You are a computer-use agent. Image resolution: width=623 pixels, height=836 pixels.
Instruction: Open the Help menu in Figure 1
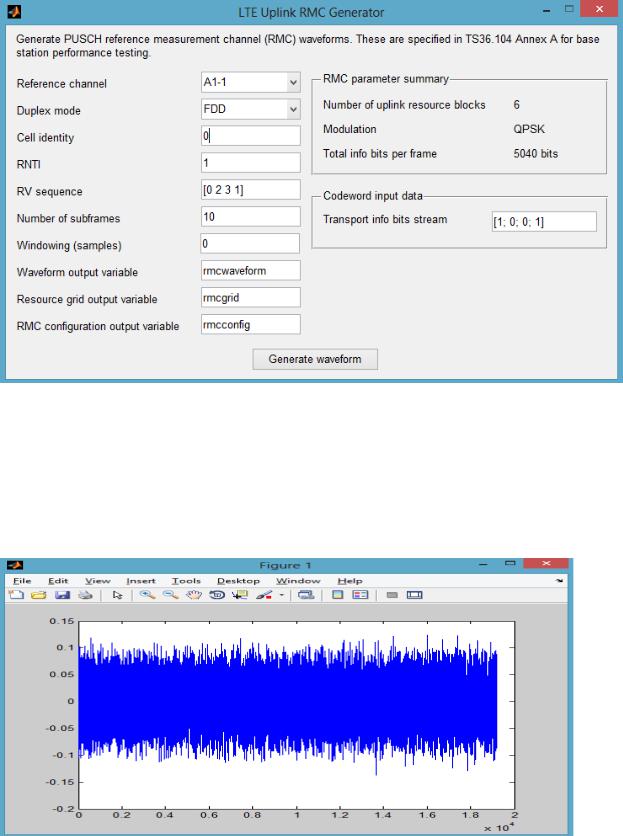click(350, 581)
